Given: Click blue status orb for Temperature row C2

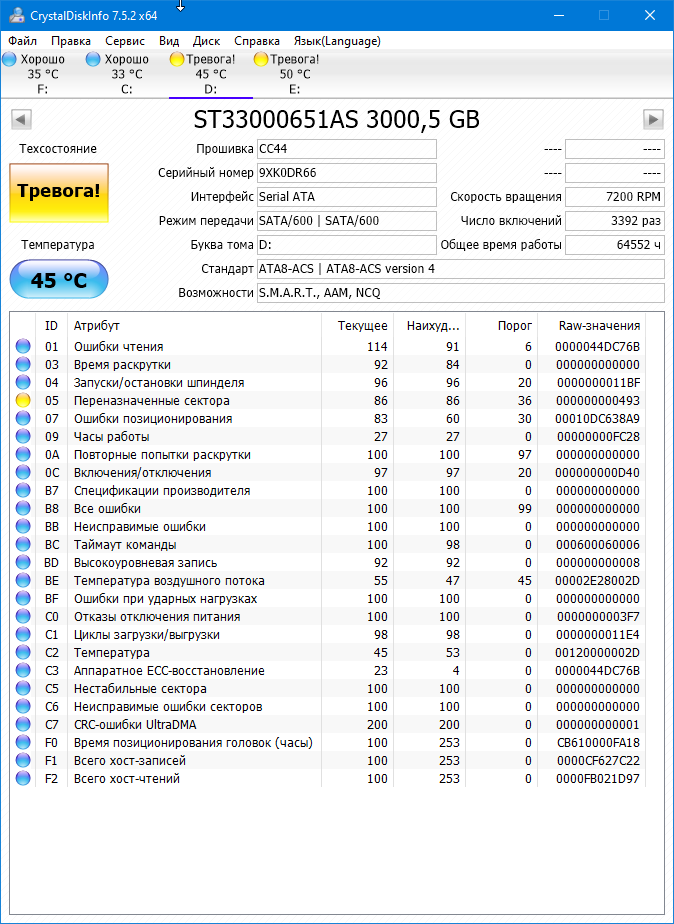Looking at the screenshot, I should coord(23,653).
